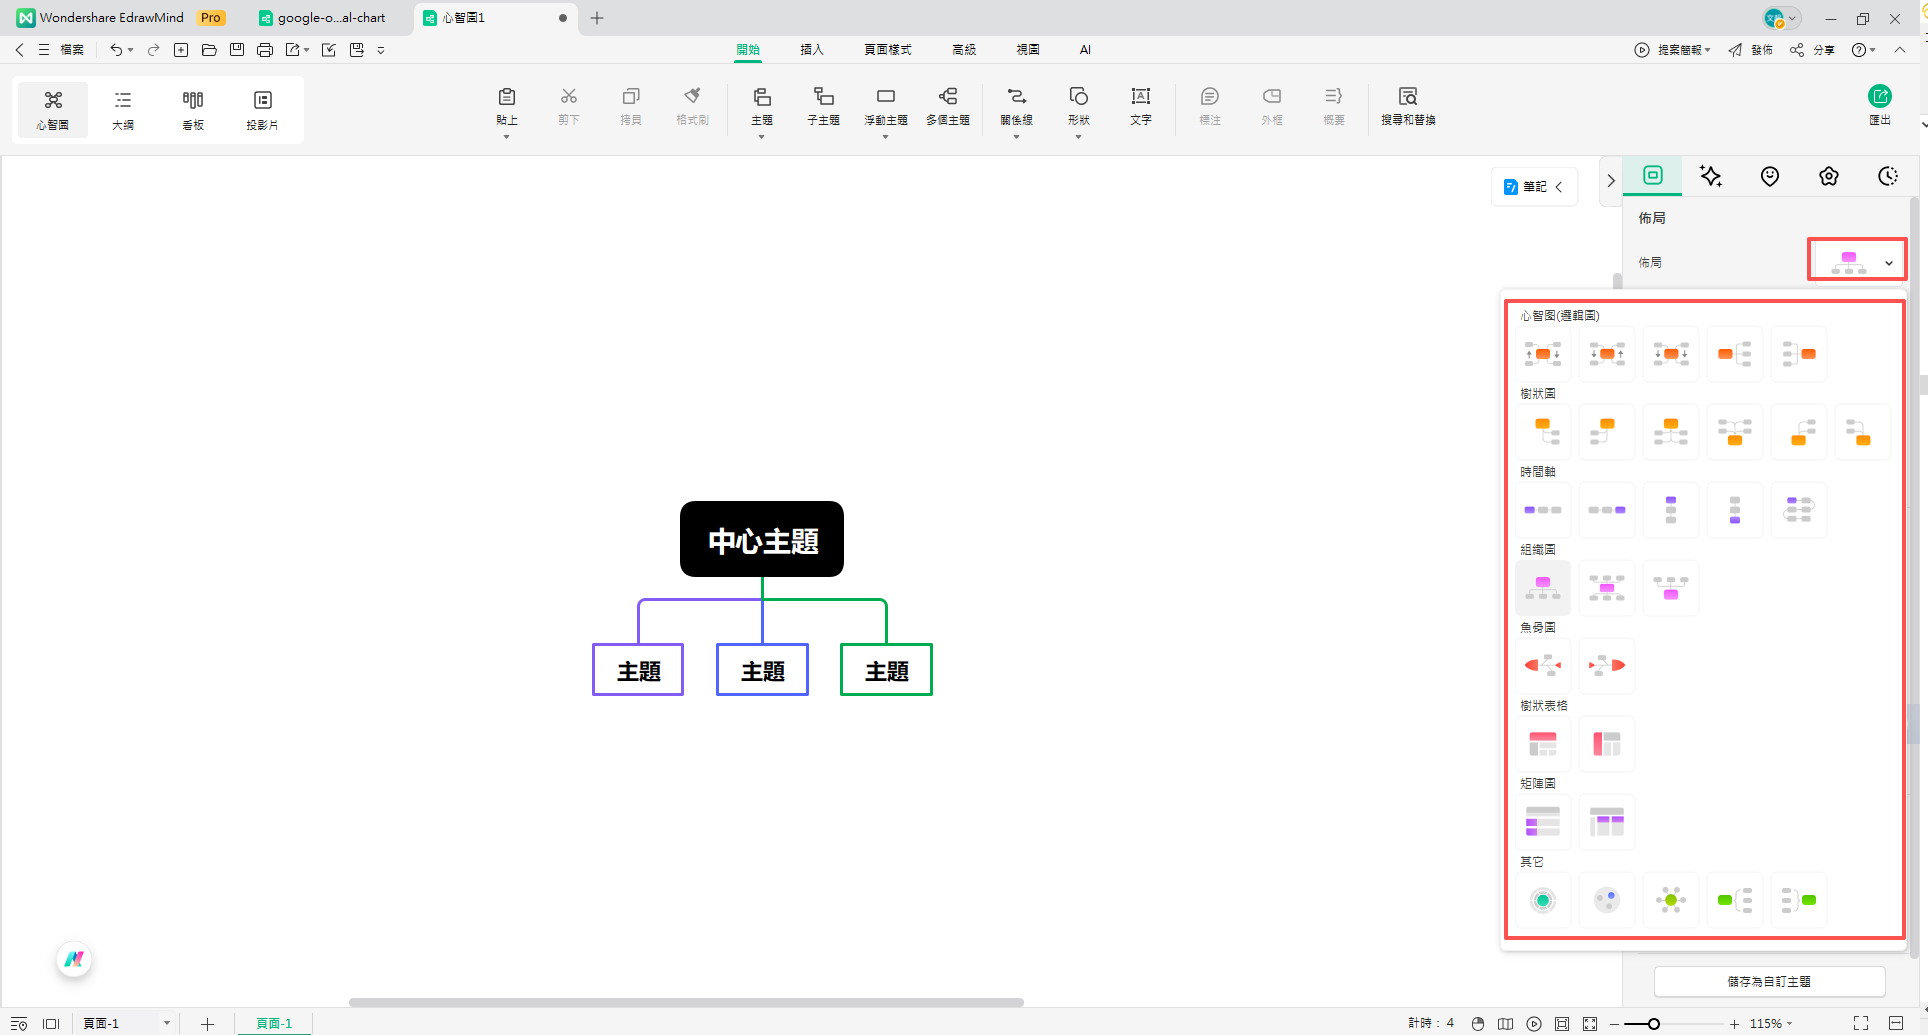Click the 多個主題 multiple topics icon
This screenshot has width=1928, height=1035.
pos(947,105)
